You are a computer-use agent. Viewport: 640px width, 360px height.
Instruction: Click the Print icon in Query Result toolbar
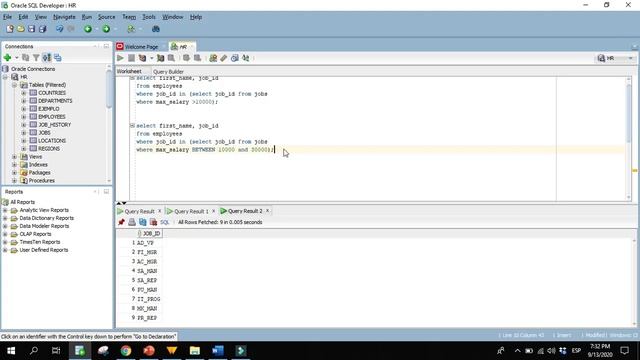pyautogui.click(x=132, y=222)
